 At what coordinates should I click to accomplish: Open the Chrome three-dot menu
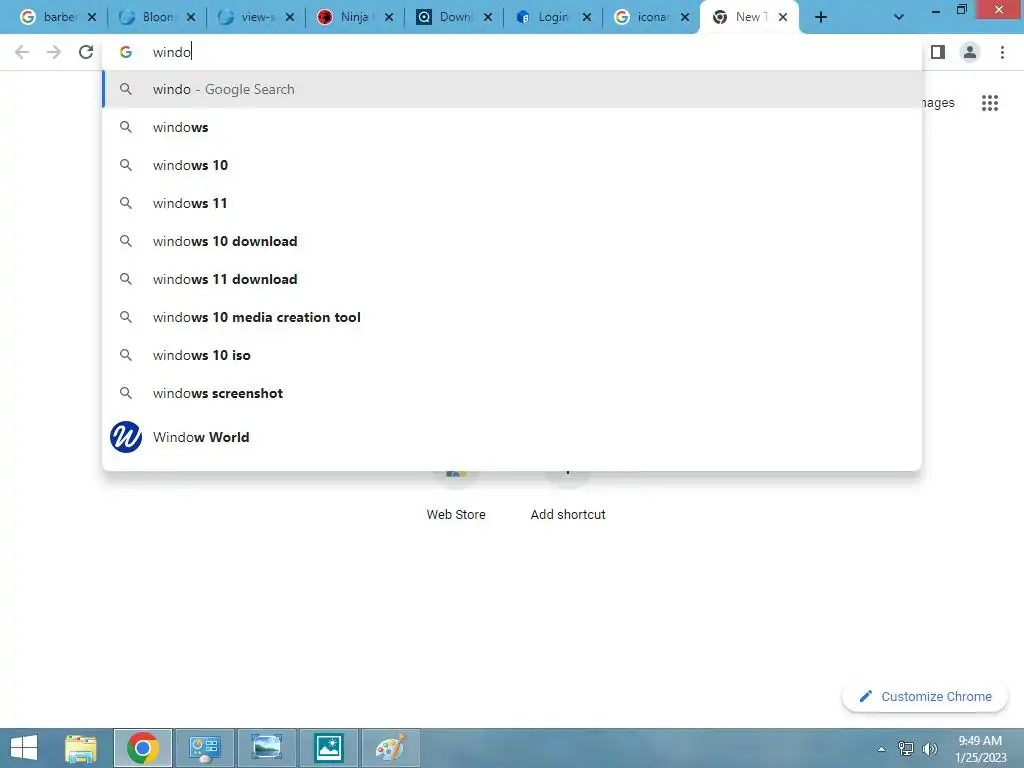coord(1002,52)
